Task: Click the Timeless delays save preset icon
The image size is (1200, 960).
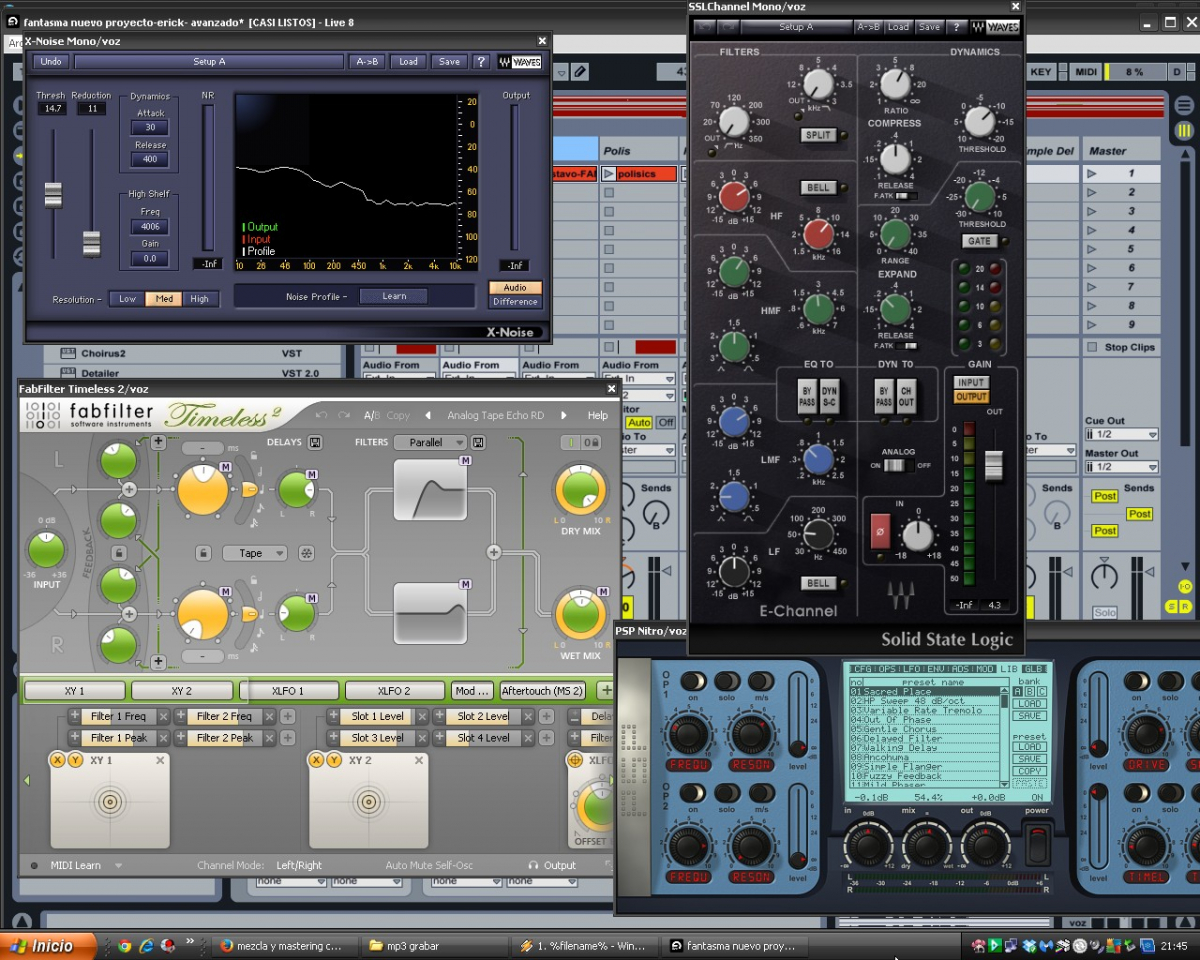Action: [x=316, y=442]
